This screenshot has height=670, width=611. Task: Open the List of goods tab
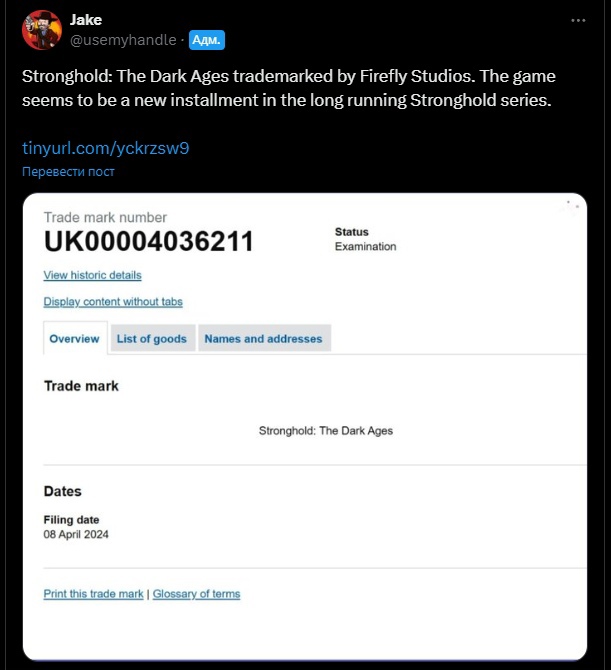(152, 339)
